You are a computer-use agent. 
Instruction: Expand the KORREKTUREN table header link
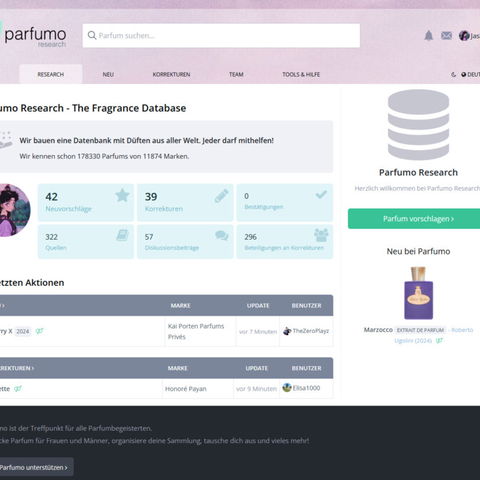17,368
